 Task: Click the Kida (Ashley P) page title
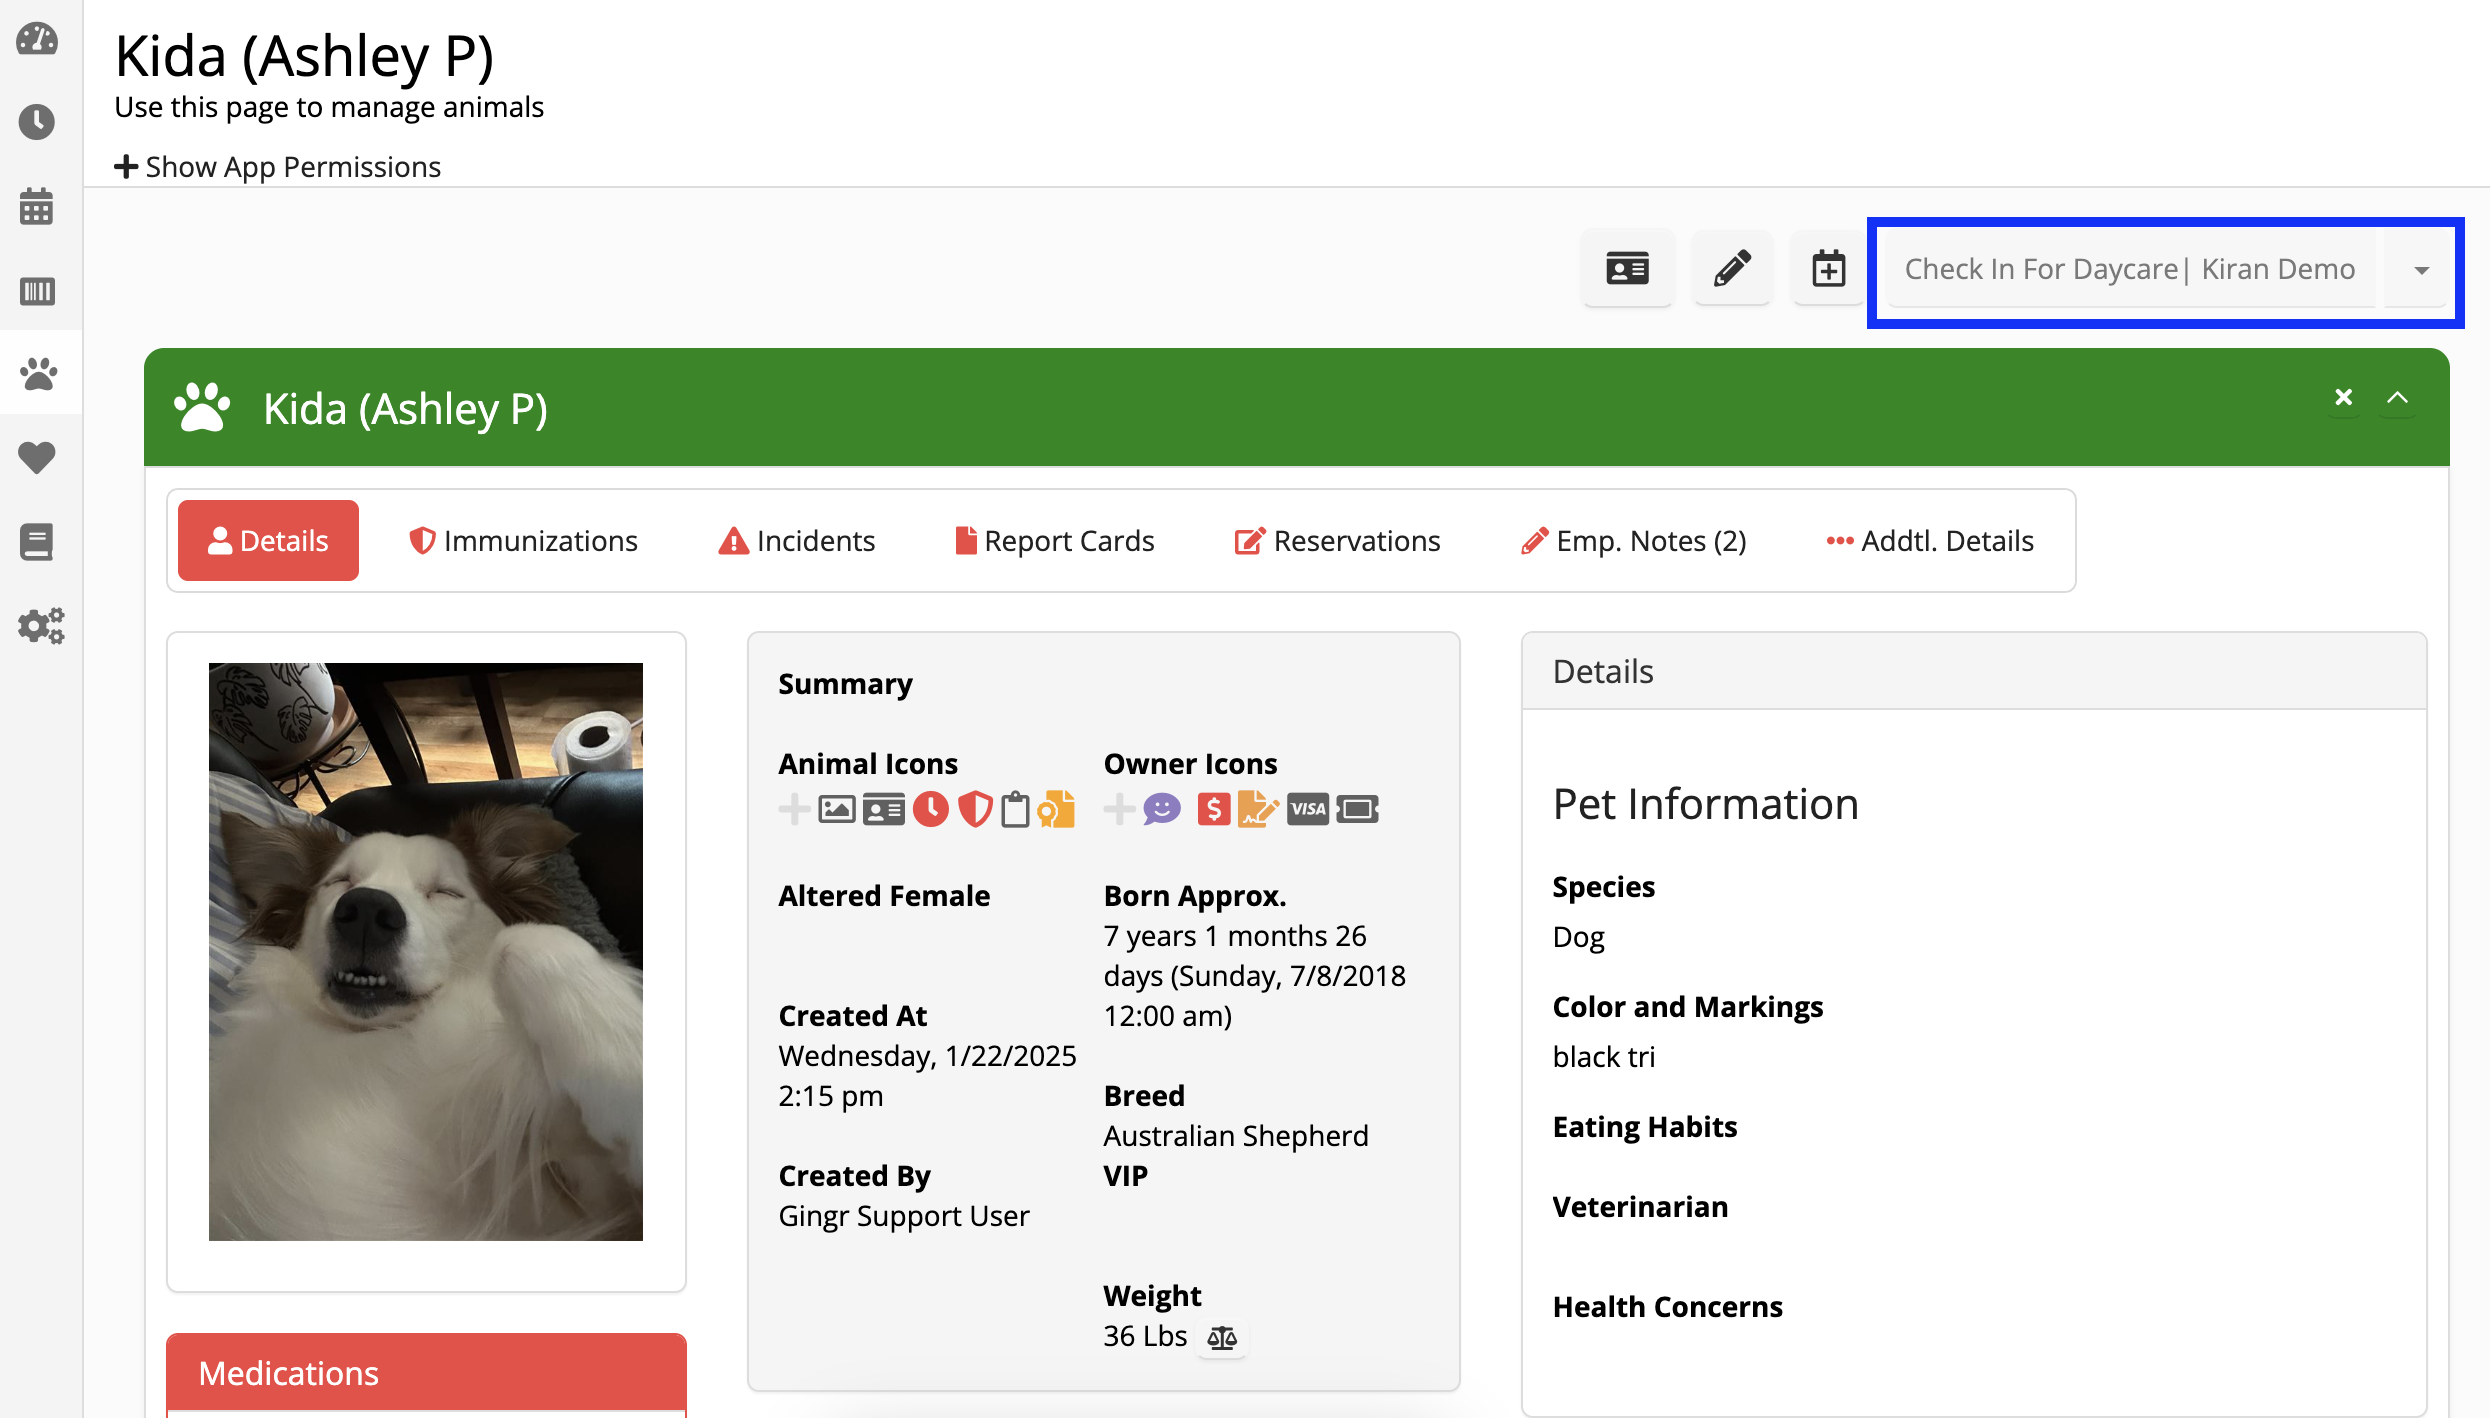pyautogui.click(x=304, y=56)
